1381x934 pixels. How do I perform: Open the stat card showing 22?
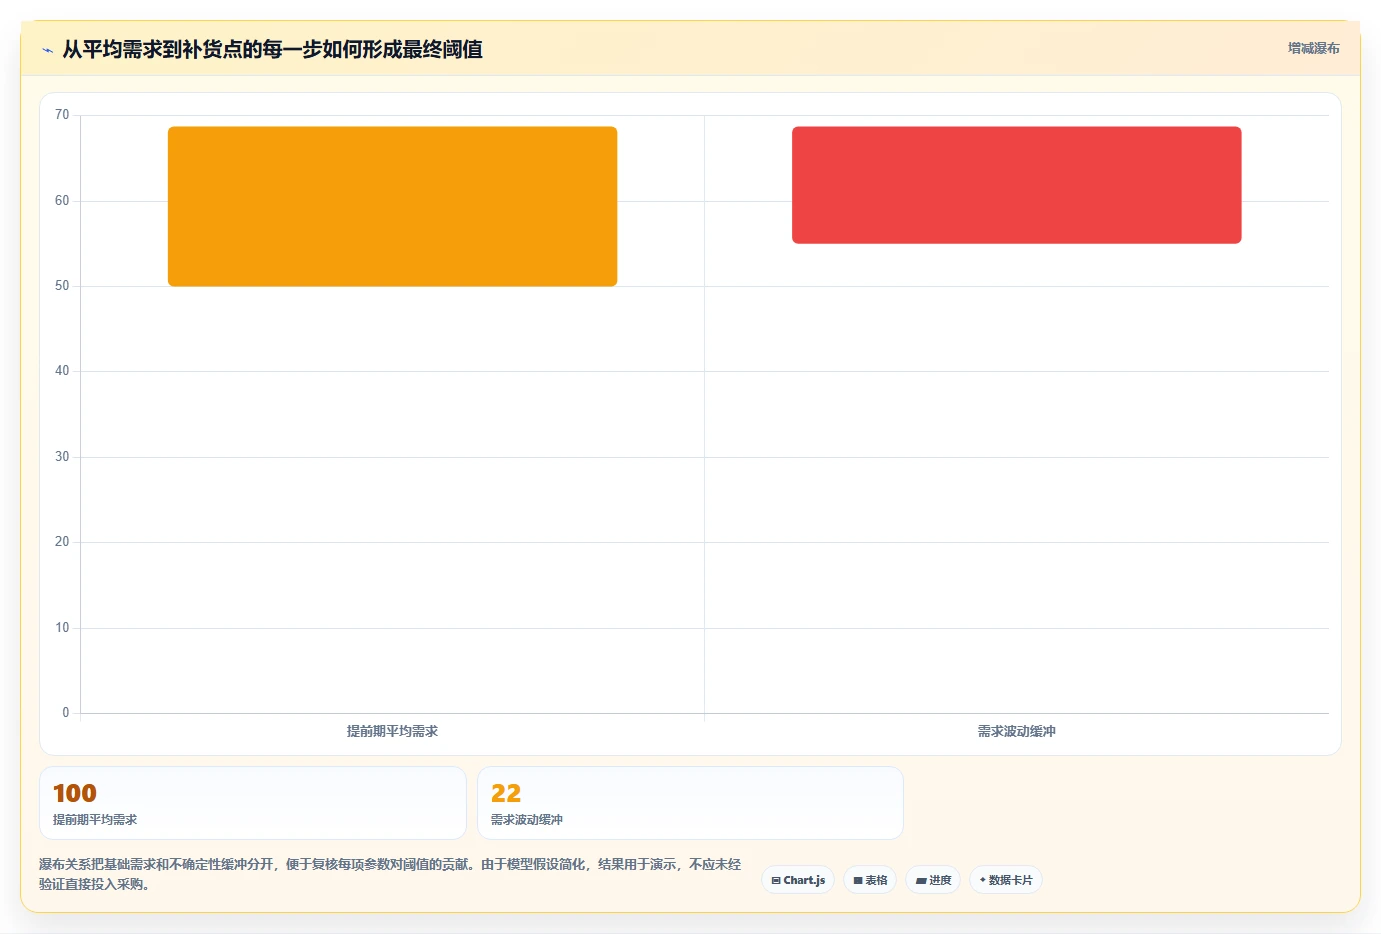(690, 803)
